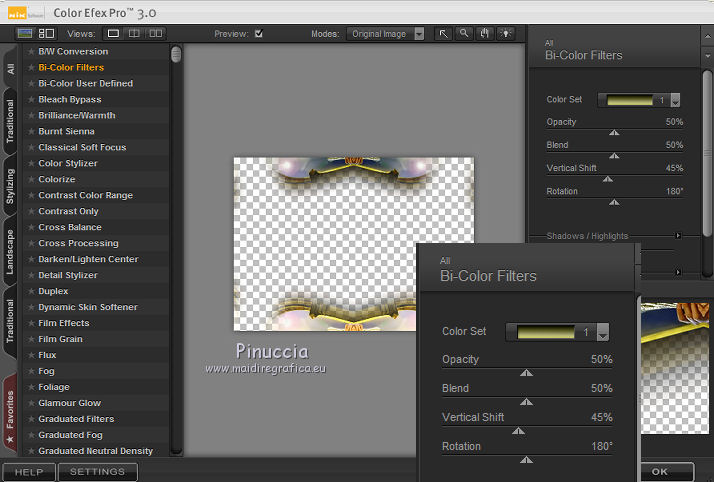Image resolution: width=714 pixels, height=482 pixels.
Task: Click star icon beside Graduated Fog
Action: coord(31,435)
